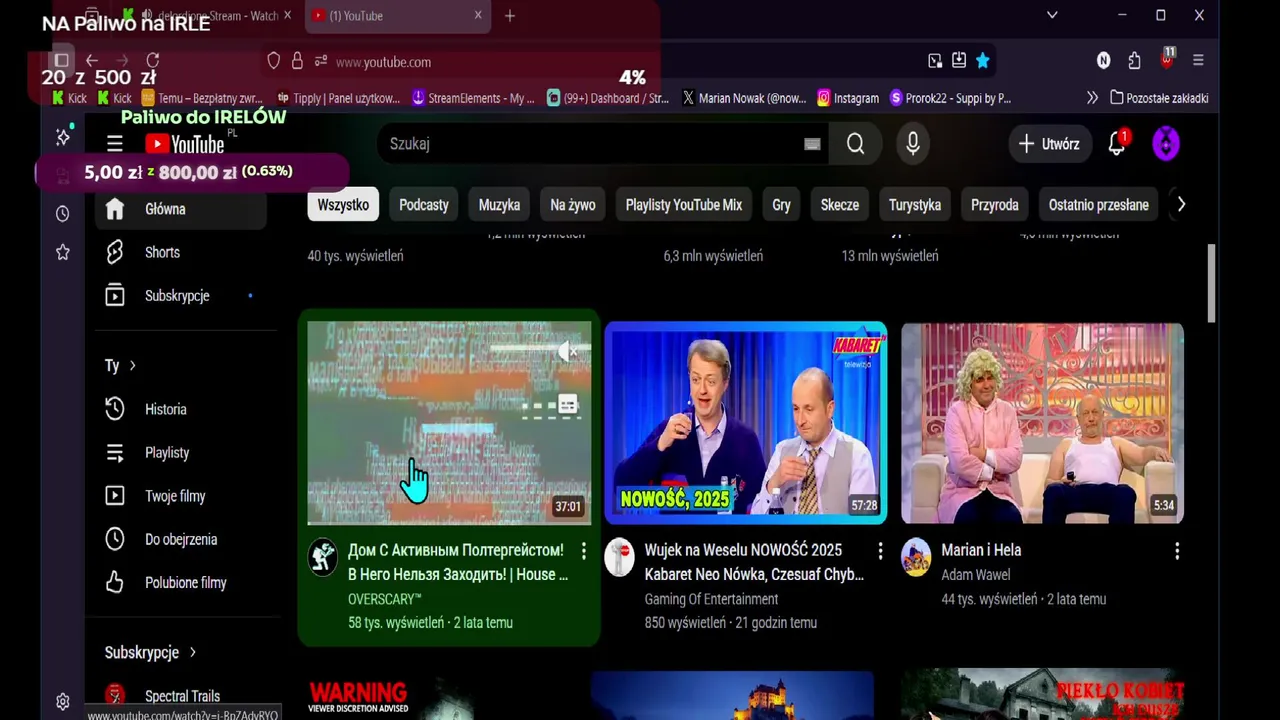Open Adam Wawel channel avatar
The height and width of the screenshot is (720, 1280).
tap(916, 557)
